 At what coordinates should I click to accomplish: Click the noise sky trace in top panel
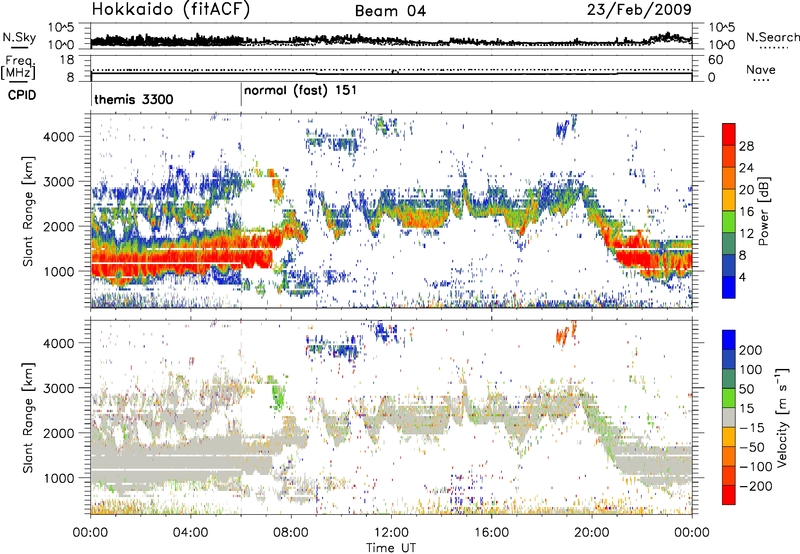[x=391, y=40]
